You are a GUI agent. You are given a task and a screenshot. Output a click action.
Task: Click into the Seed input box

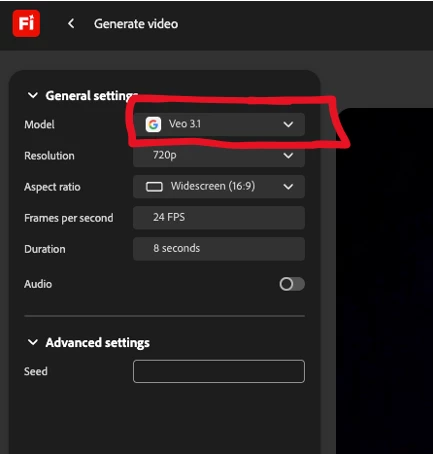(x=219, y=371)
